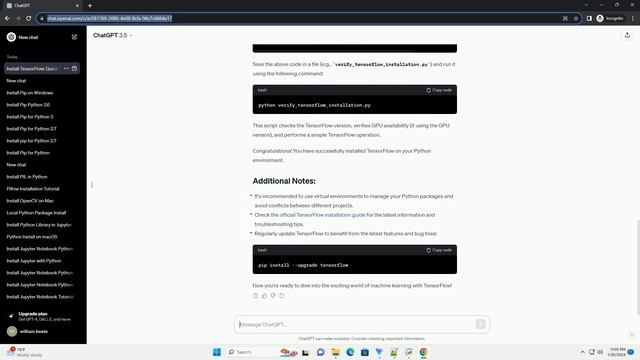
Task: Open Install Jupyter Notebook Tutorial chat
Action: click(40, 297)
